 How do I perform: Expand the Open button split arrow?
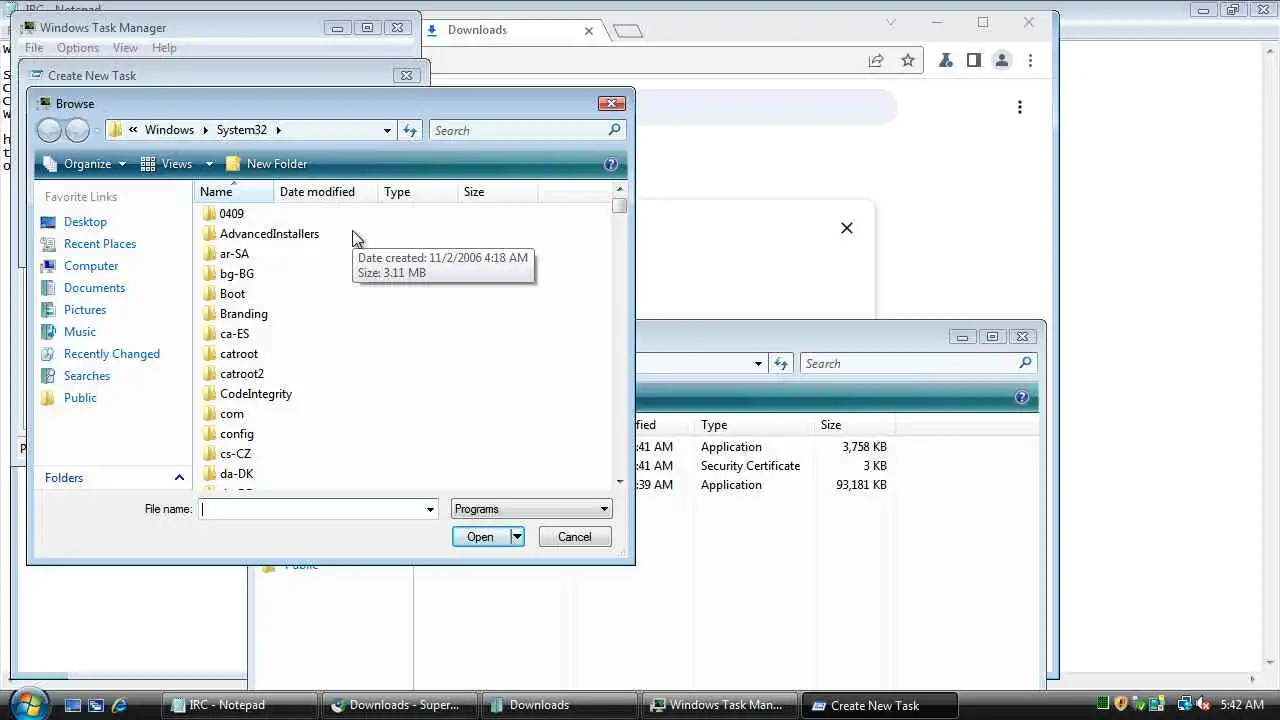[517, 537]
